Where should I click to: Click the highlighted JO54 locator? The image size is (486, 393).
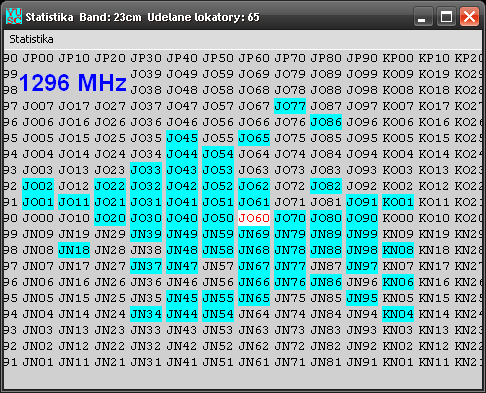click(218, 154)
